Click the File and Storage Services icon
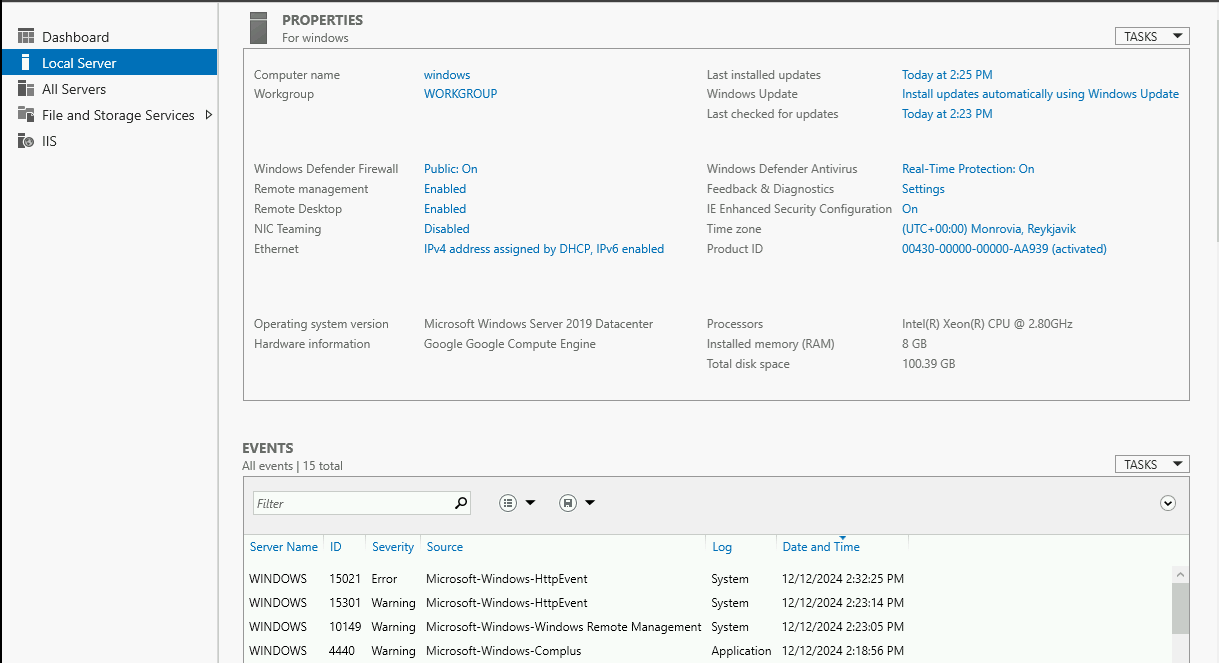This screenshot has width=1219, height=663. [26, 115]
